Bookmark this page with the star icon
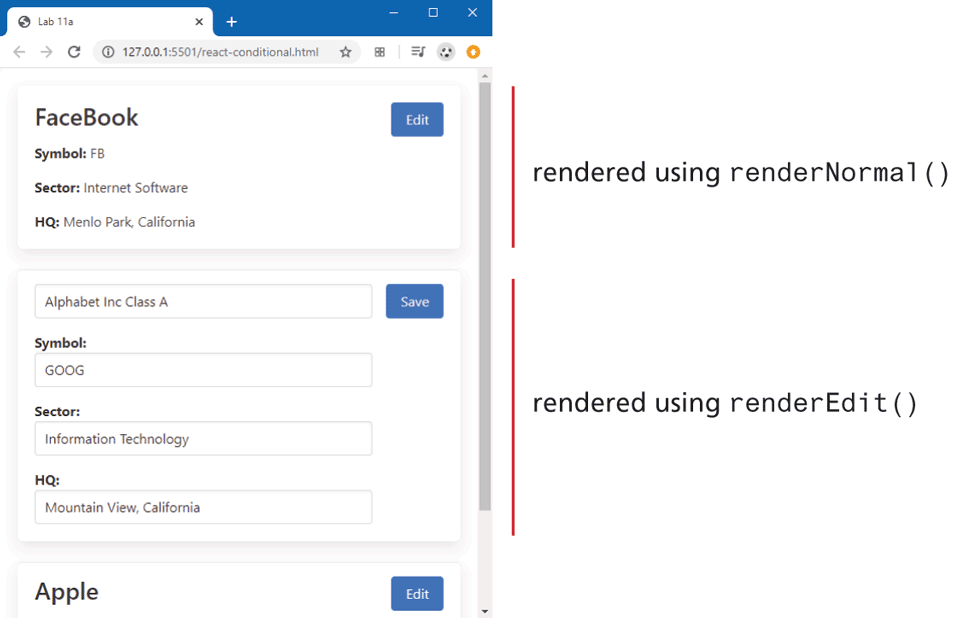The width and height of the screenshot is (960, 618). pos(346,52)
